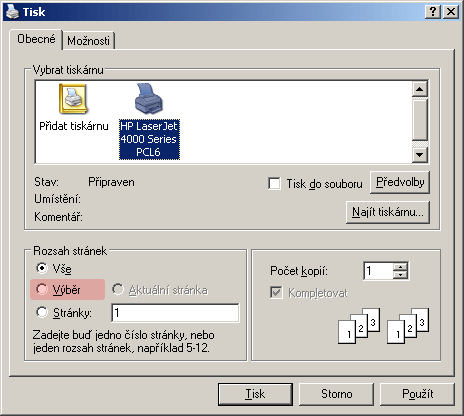Select the Přidat tiskárnu icon
The image size is (464, 416).
point(73,99)
